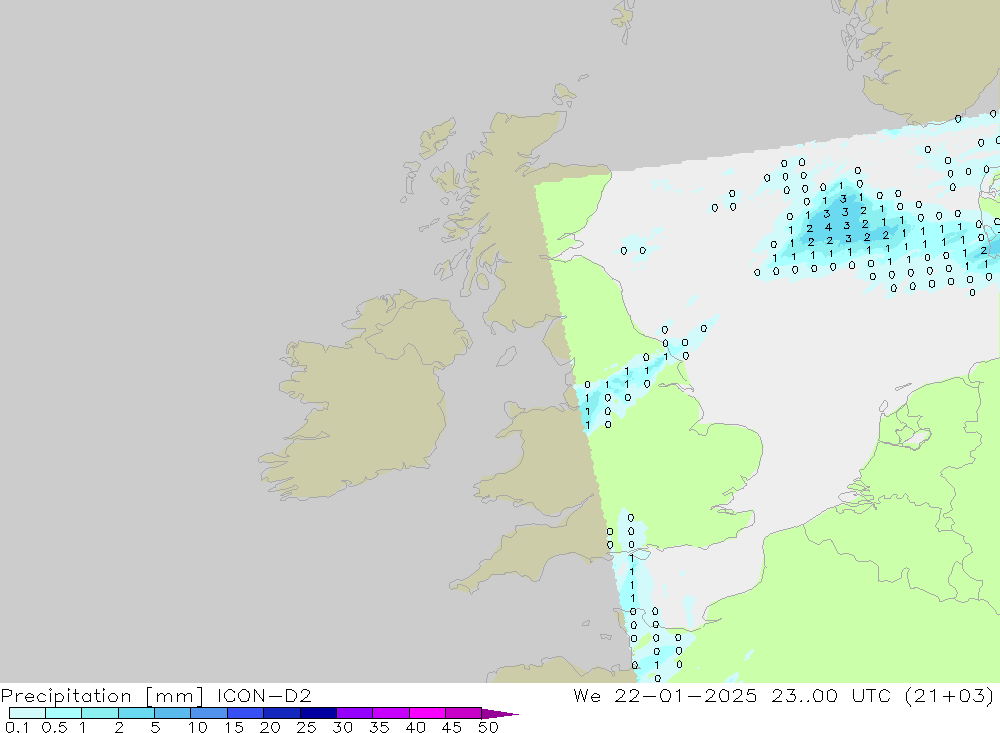Select the 40–45 mm magenta legend box

(427, 713)
